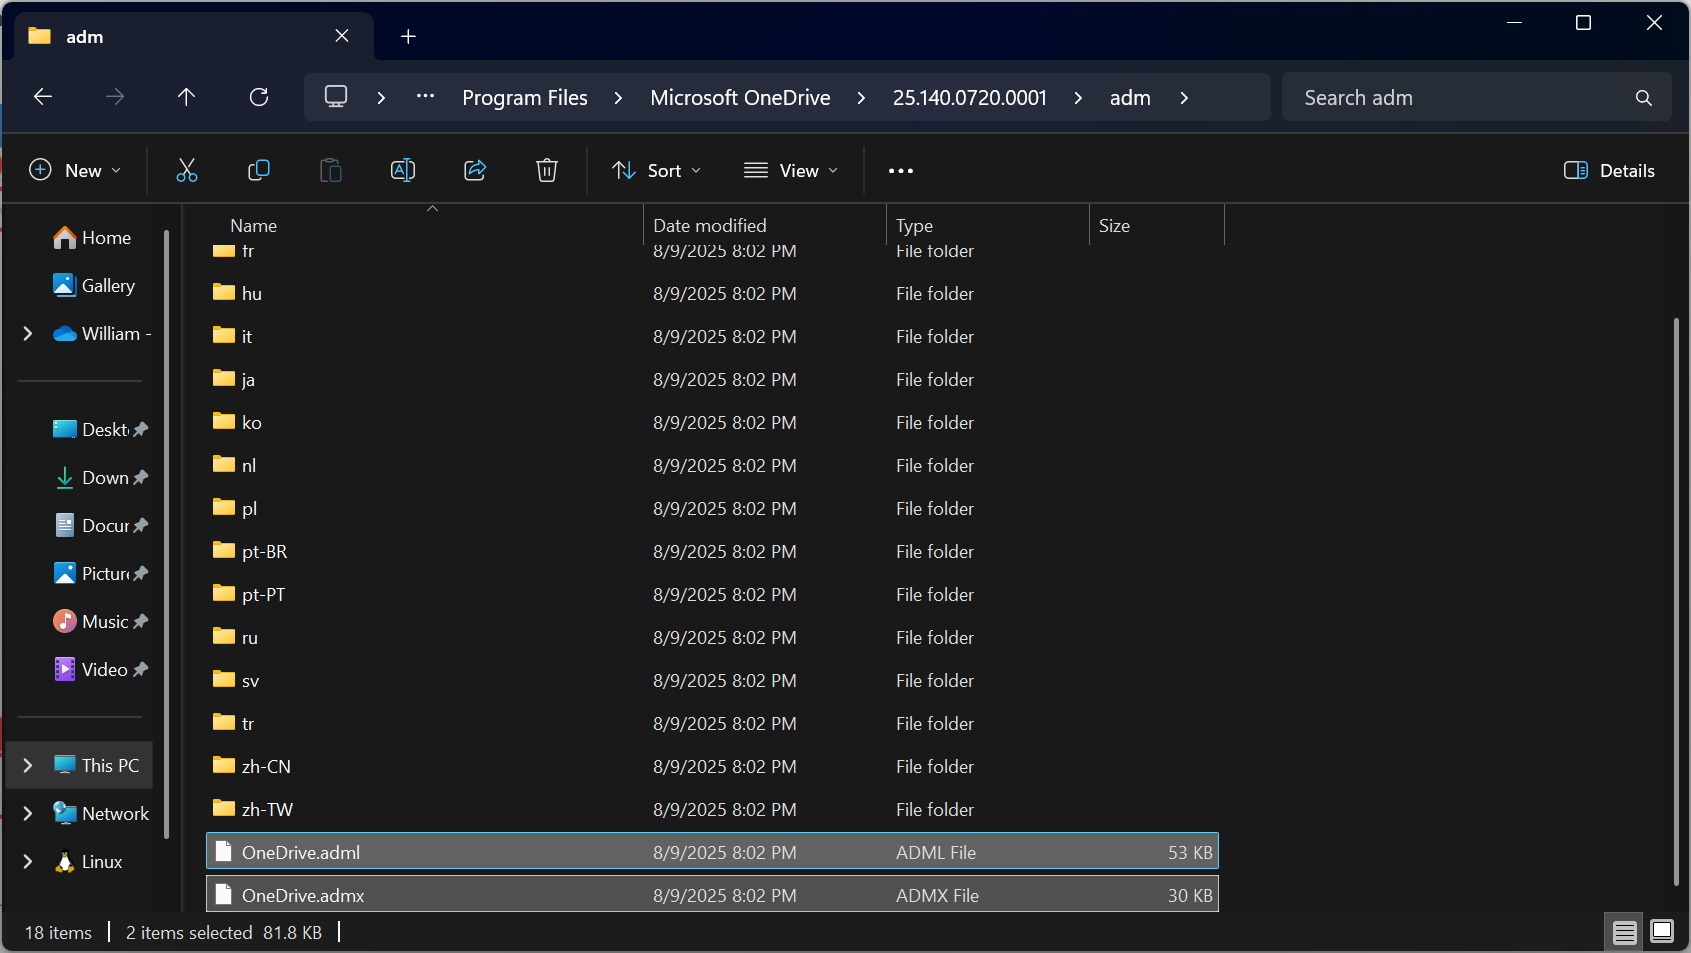Navigate back to previous folder
The width and height of the screenshot is (1691, 953).
point(43,97)
